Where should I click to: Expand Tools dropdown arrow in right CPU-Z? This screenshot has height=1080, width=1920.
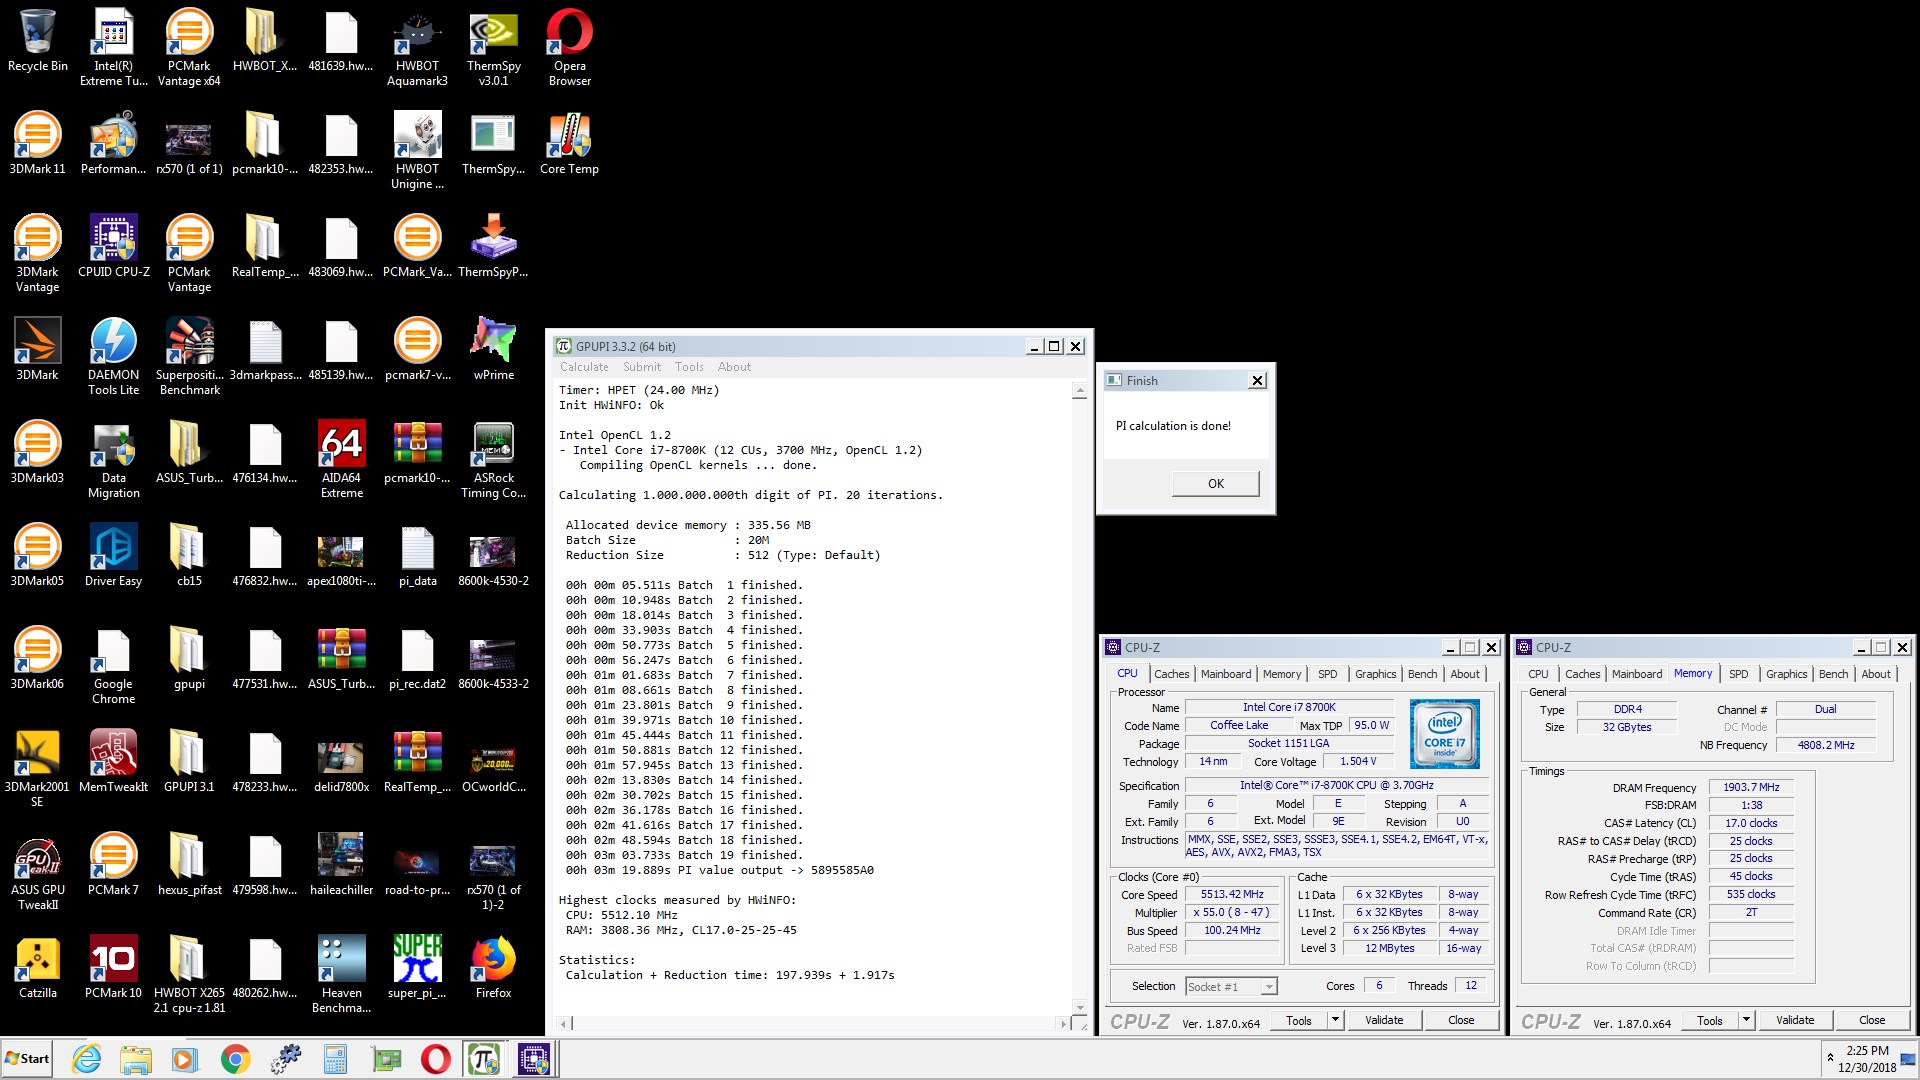1746,1020
